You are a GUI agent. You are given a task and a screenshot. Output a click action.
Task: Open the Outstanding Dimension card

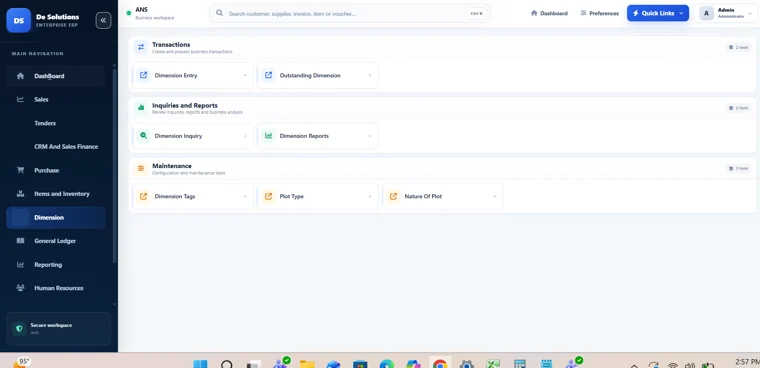pos(318,76)
